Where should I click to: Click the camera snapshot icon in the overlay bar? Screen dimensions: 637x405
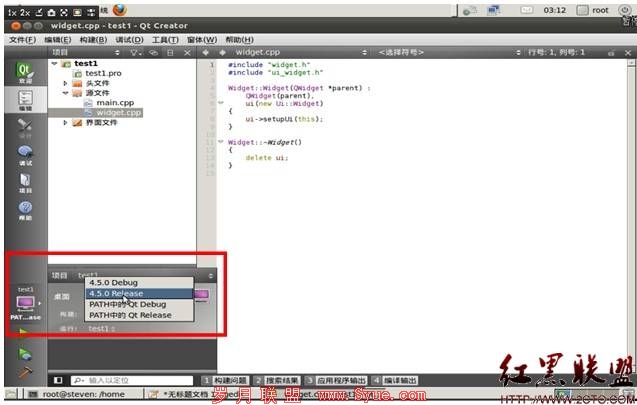52,13
